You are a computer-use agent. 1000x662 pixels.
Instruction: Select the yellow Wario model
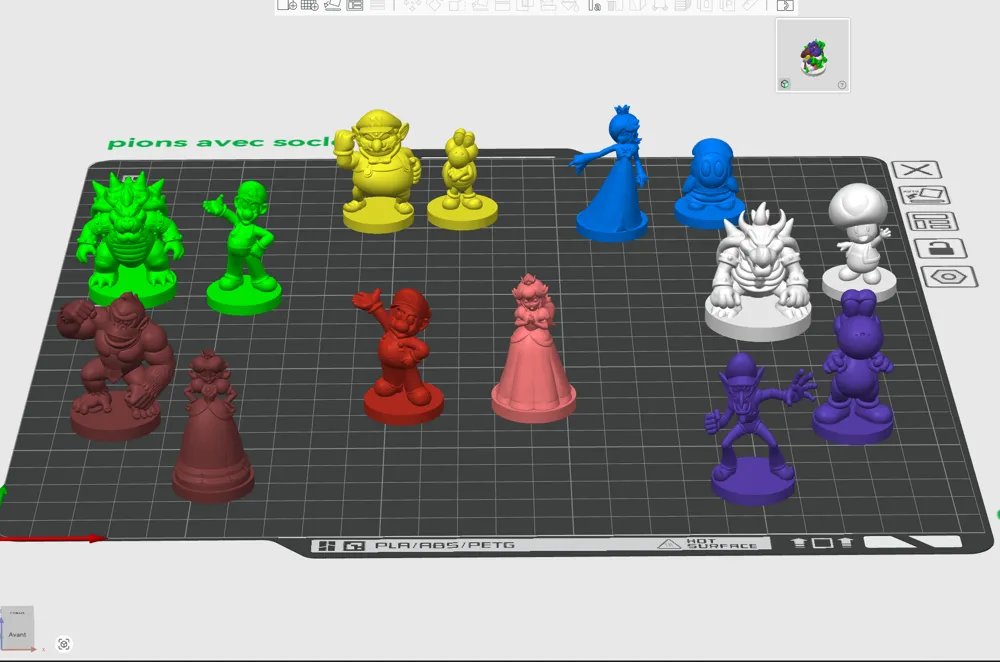click(x=378, y=171)
